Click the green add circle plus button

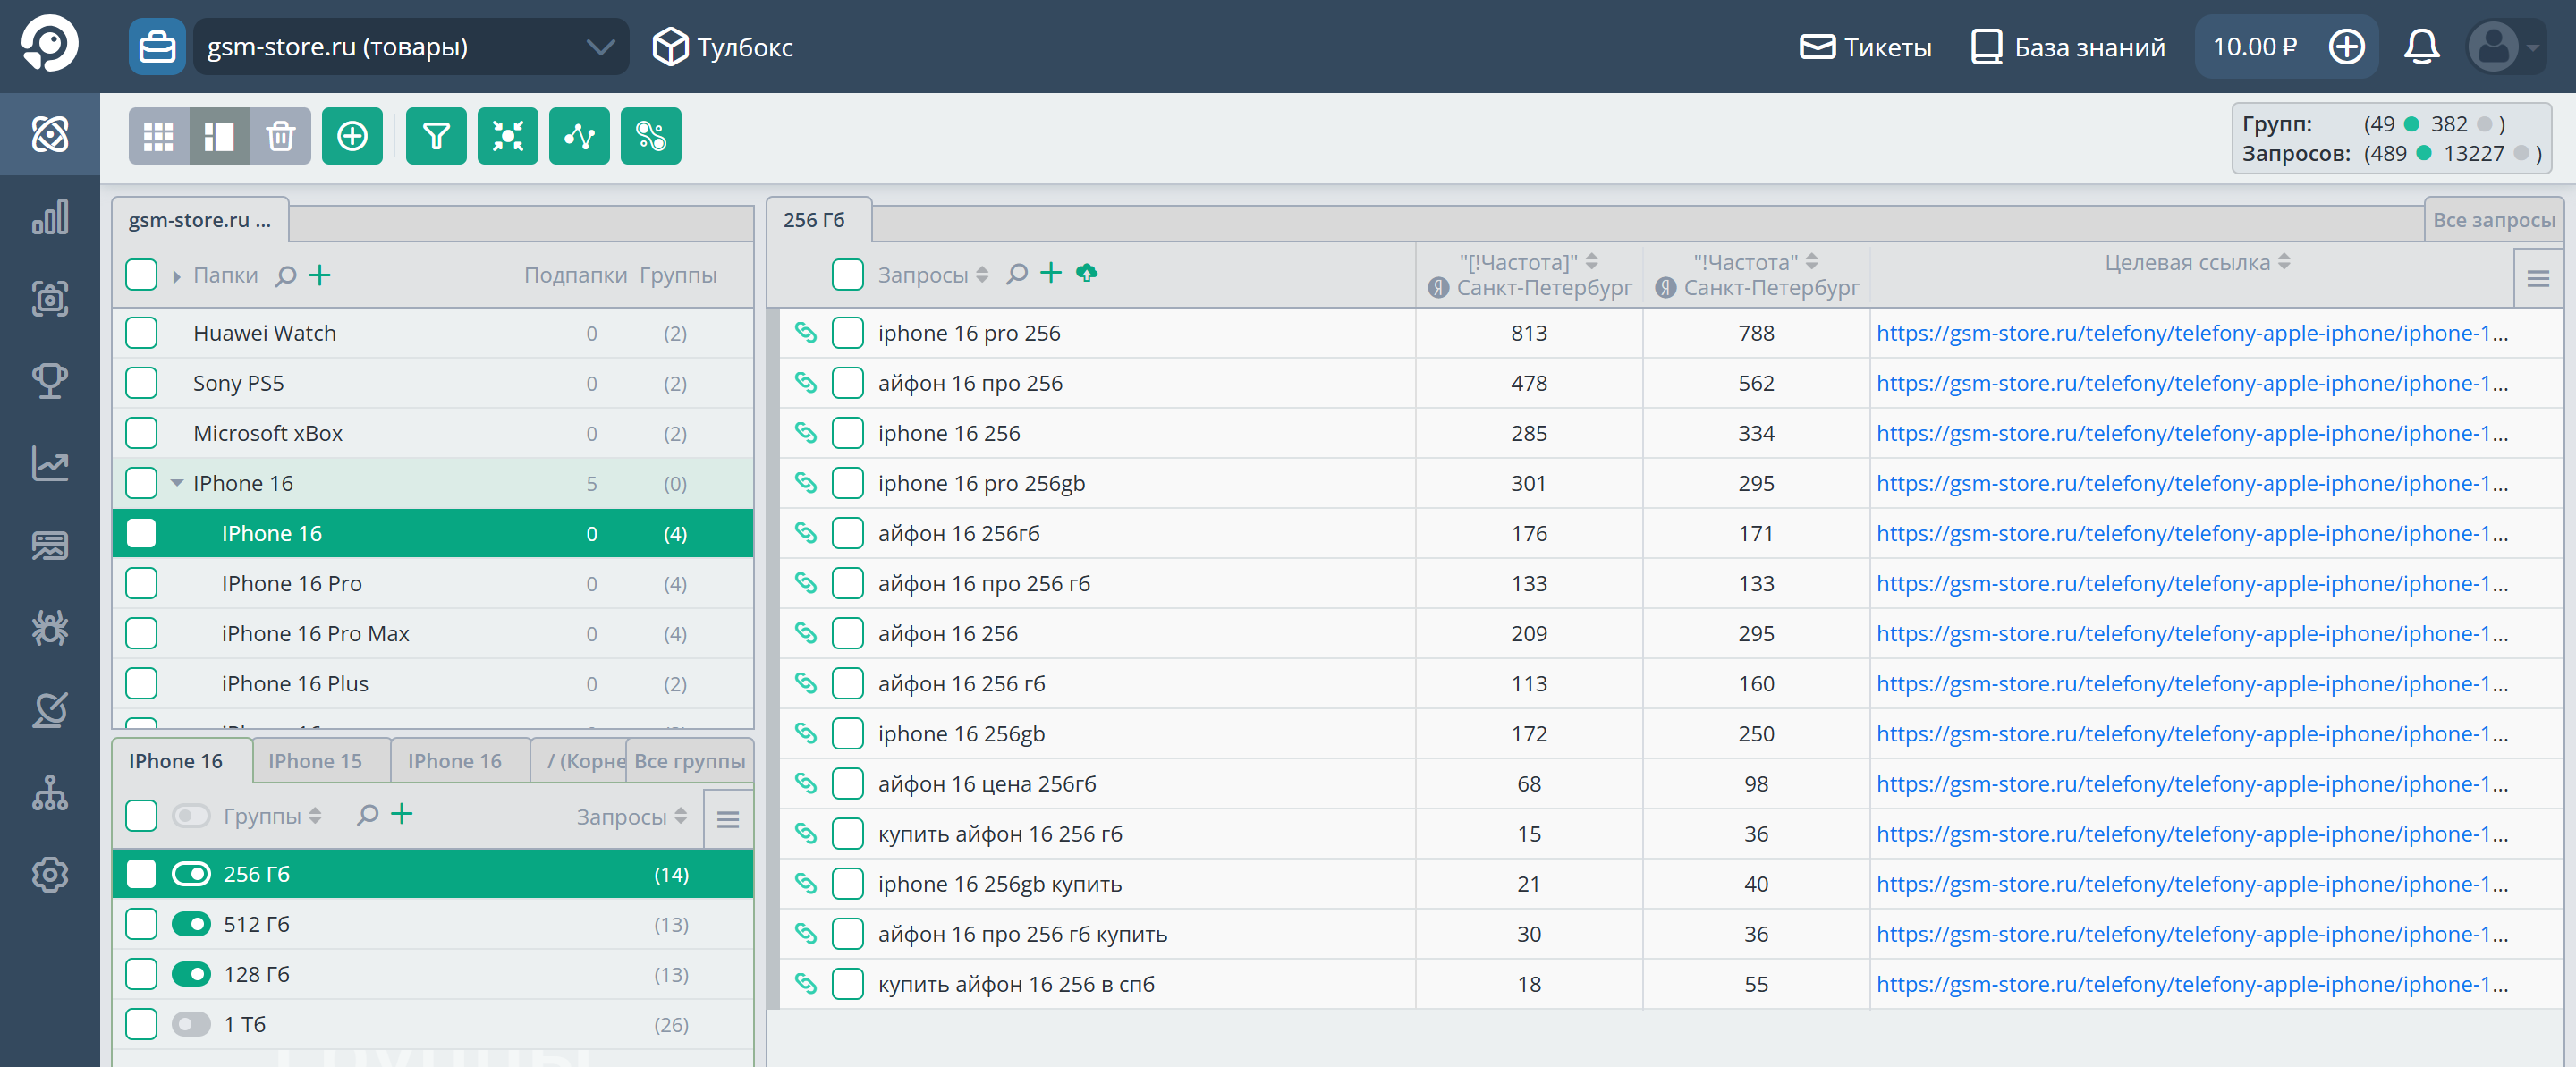[x=352, y=136]
